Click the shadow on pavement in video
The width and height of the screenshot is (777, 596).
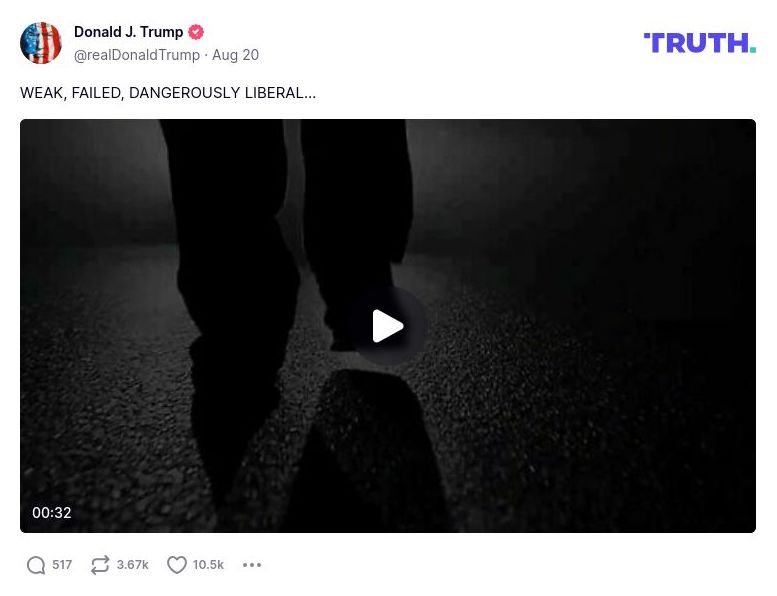[367, 446]
